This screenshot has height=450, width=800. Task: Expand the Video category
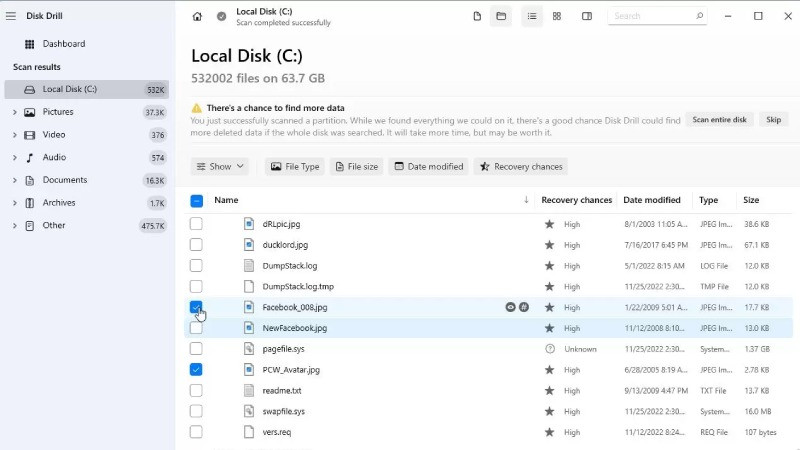[x=14, y=135]
